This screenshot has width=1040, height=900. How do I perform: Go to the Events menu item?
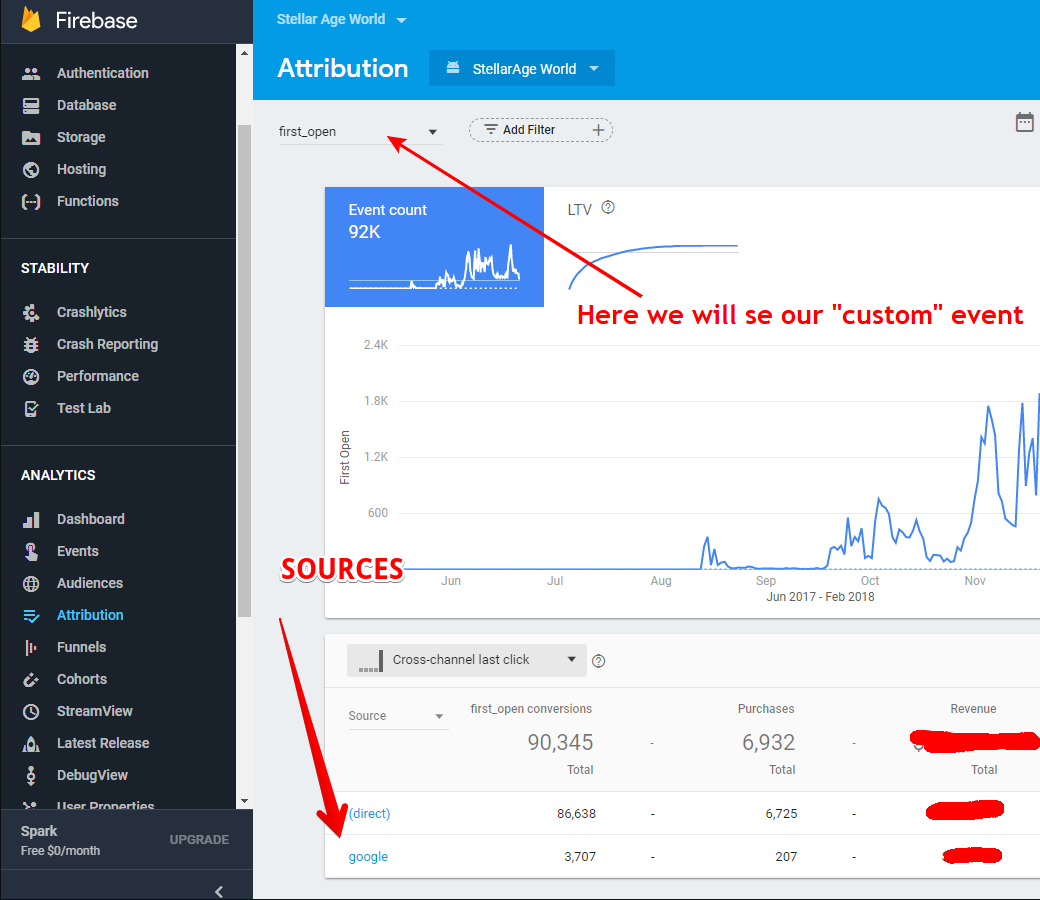[x=78, y=551]
